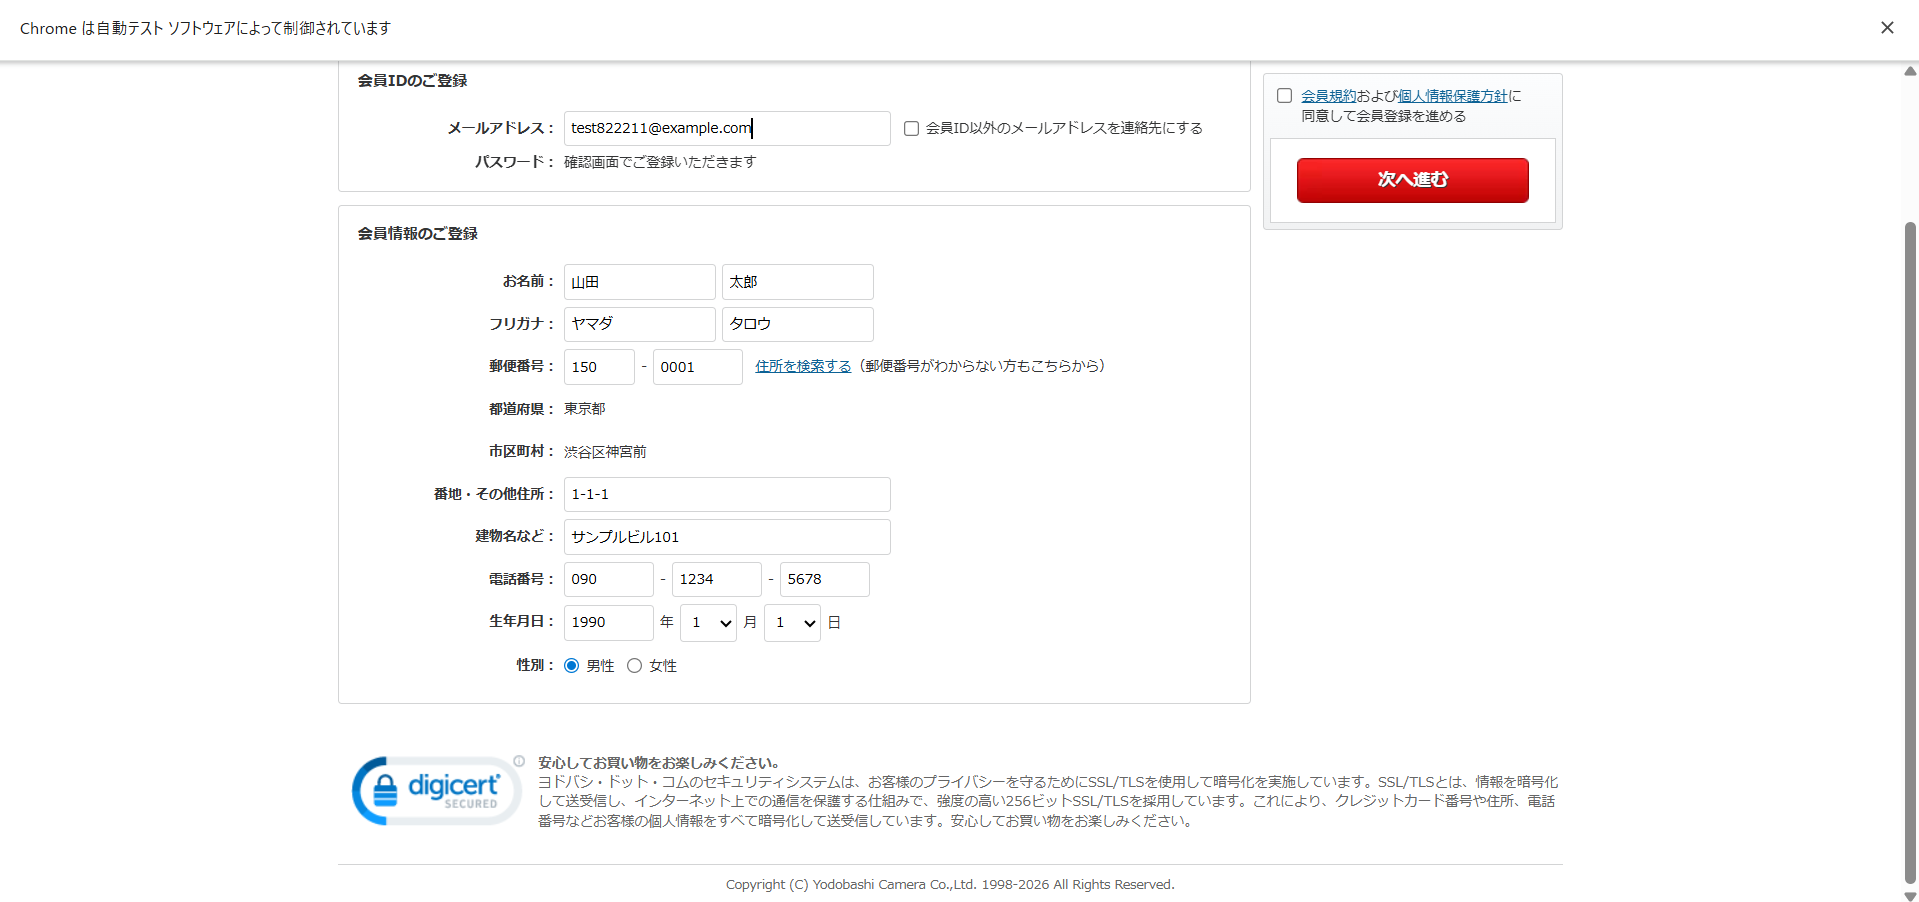This screenshot has width=1919, height=902.
Task: Open the birth day dropdown
Action: tap(792, 623)
